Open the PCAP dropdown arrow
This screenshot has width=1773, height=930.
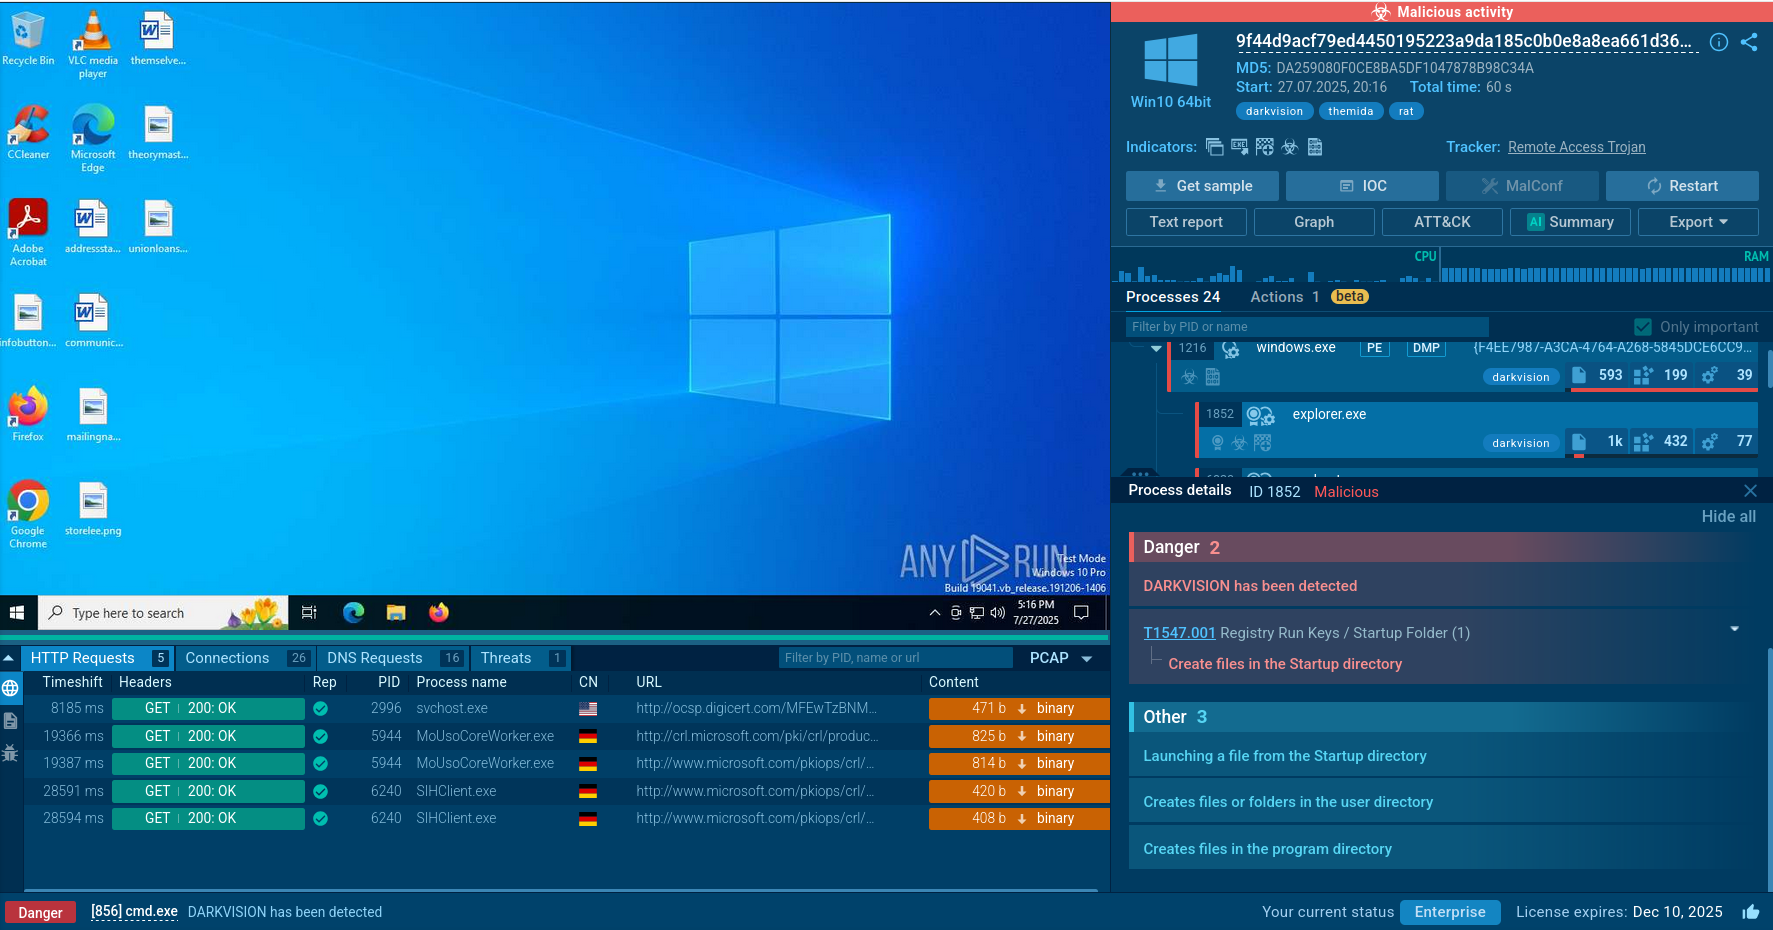click(1087, 659)
